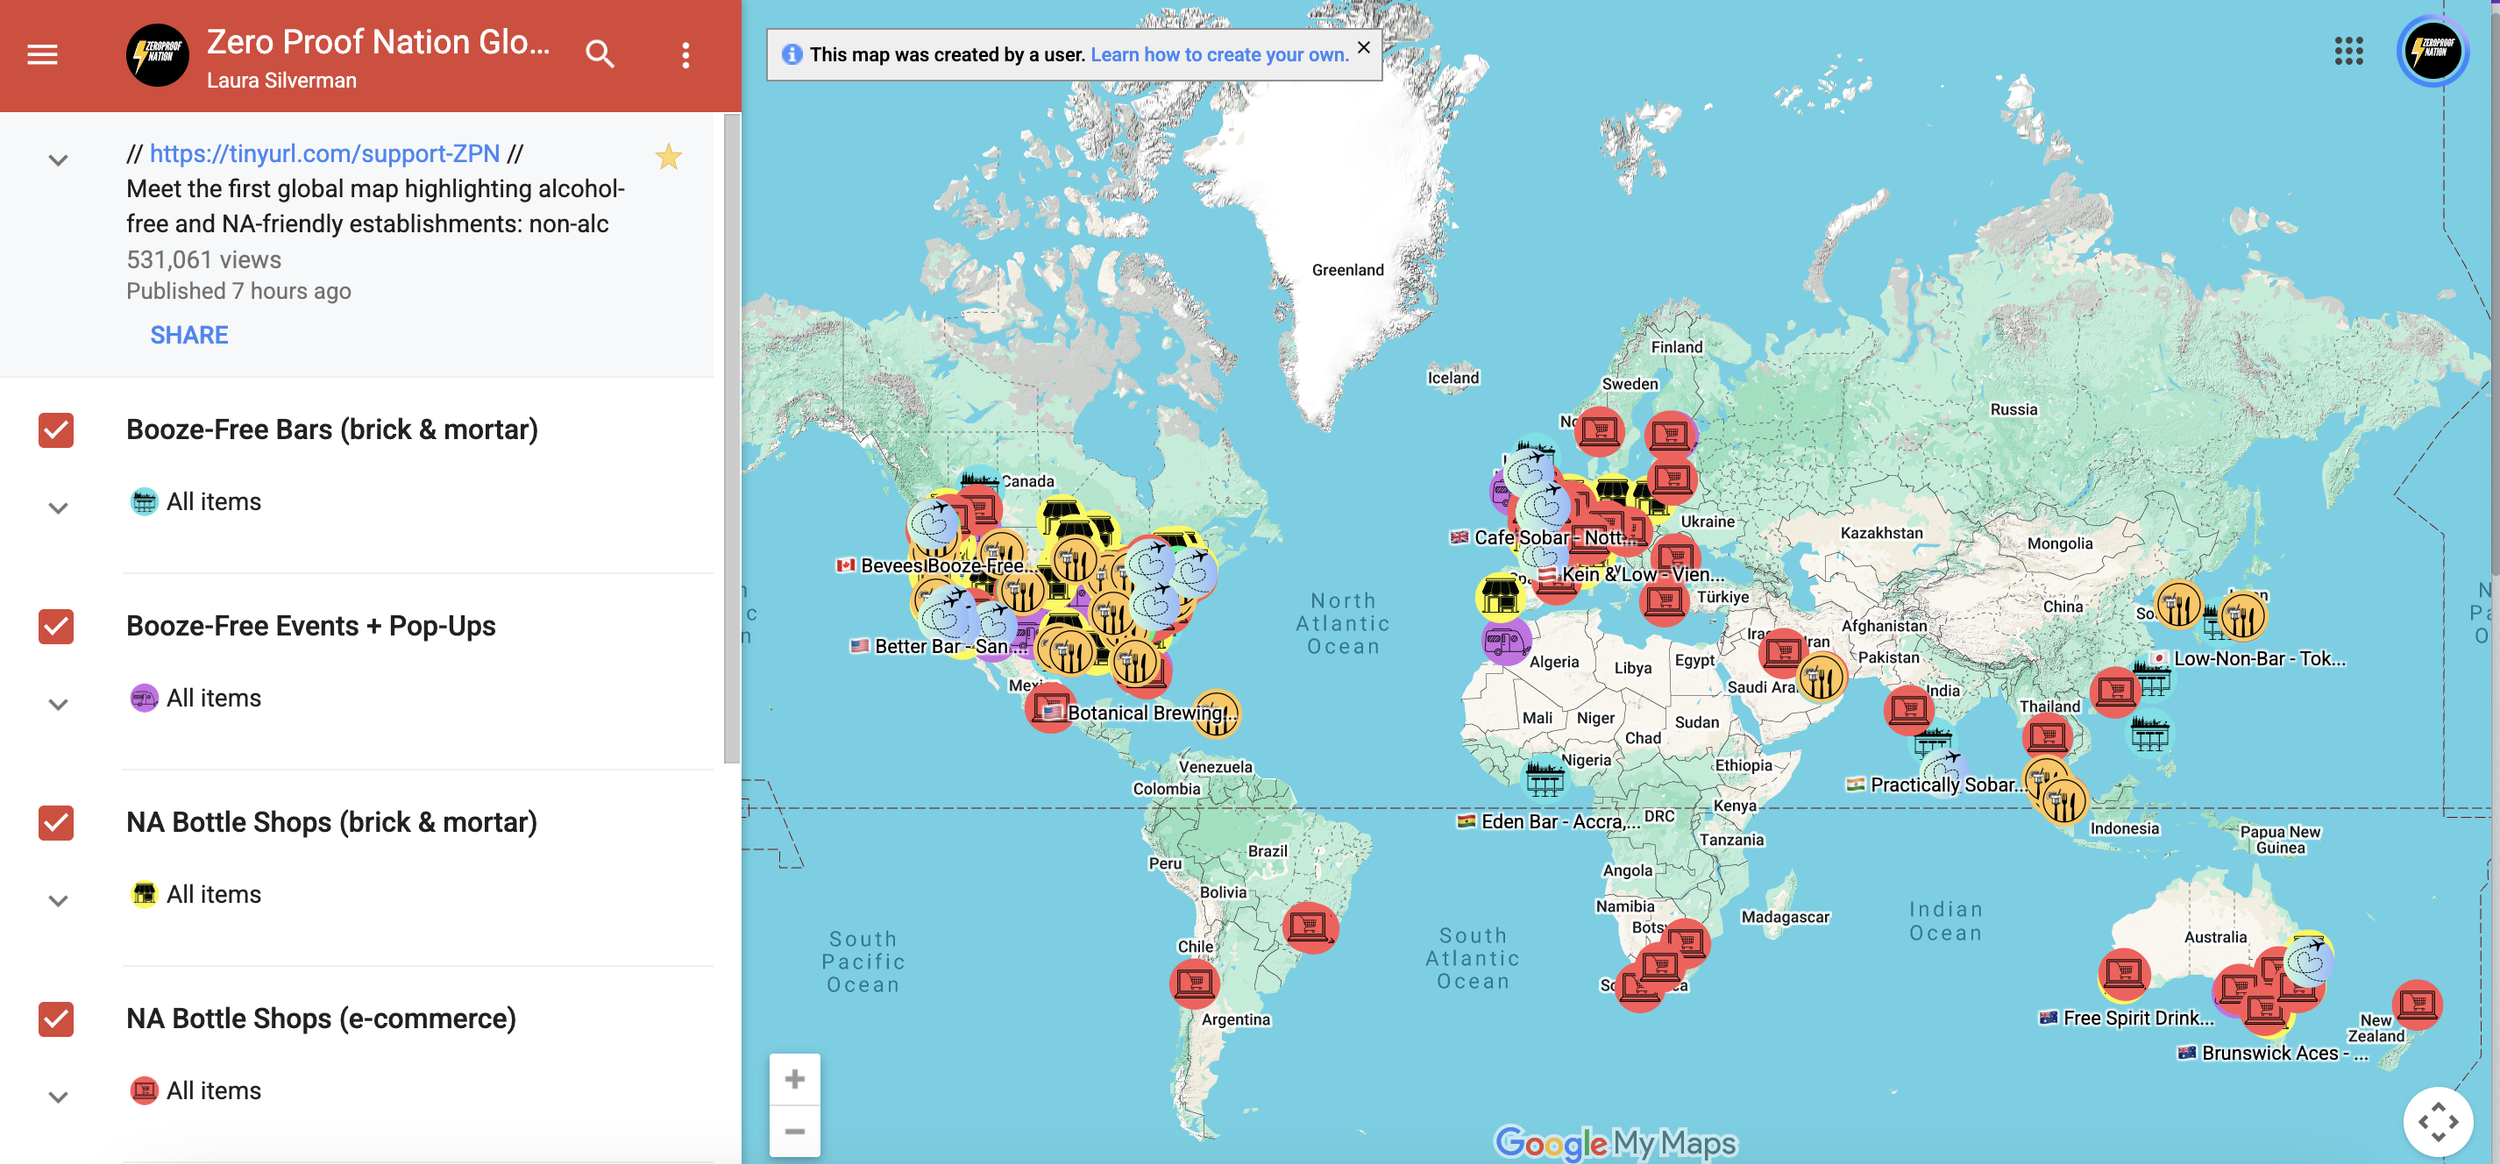Open the Google apps grid
This screenshot has height=1164, width=2500.
[x=2348, y=51]
